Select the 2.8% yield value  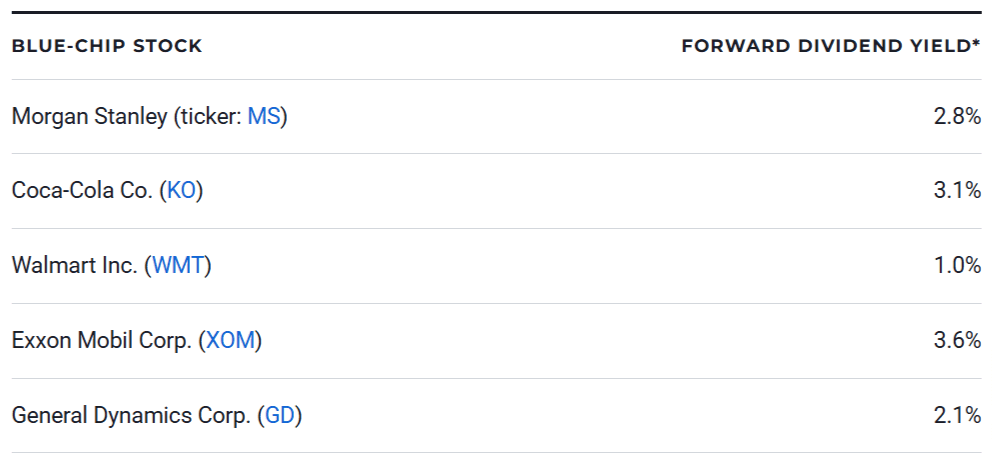pos(957,116)
